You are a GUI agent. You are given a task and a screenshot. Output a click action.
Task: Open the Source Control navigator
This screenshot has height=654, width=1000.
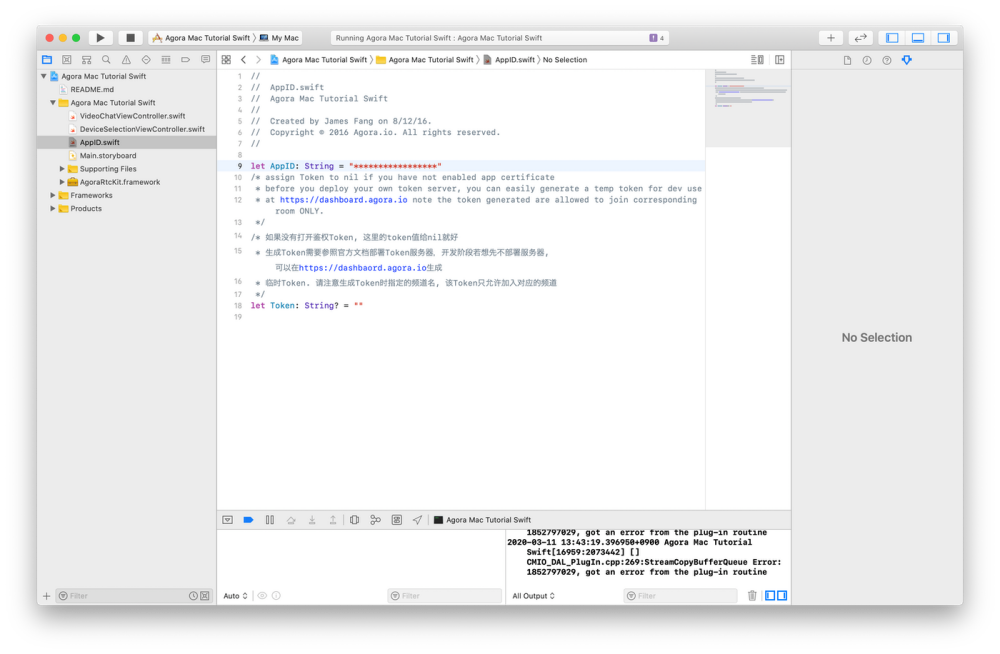66,59
